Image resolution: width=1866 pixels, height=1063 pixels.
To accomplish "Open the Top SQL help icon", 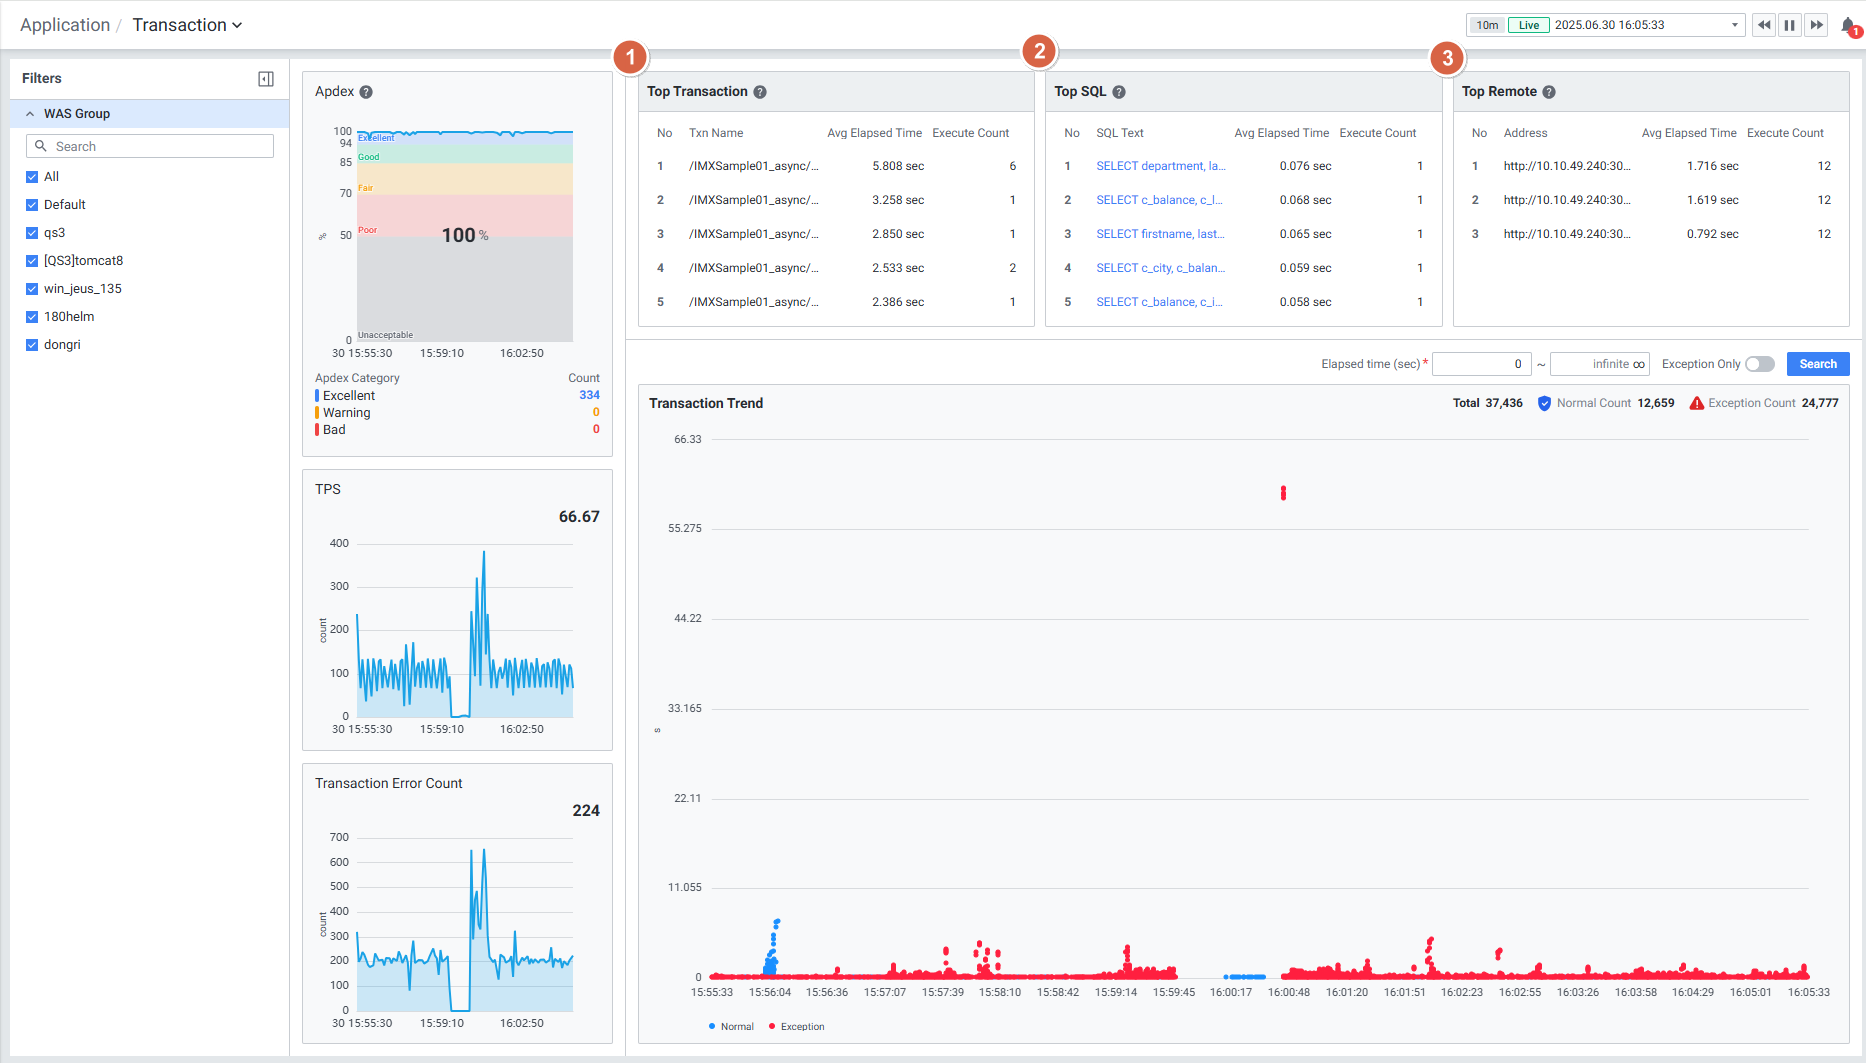I will tap(1119, 92).
